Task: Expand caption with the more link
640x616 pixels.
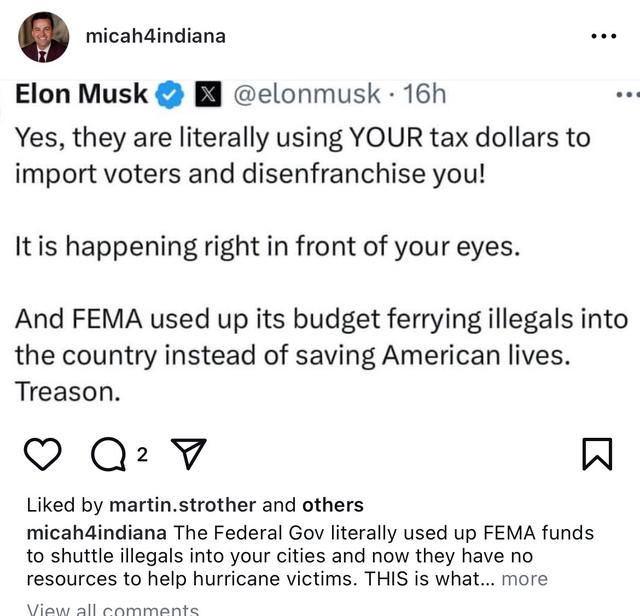Action: coord(524,579)
